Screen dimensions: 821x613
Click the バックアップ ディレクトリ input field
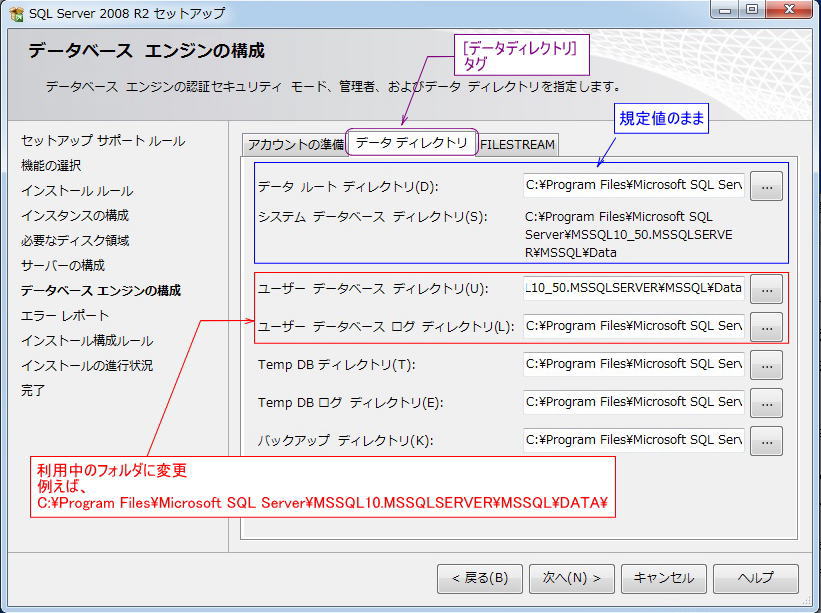click(x=634, y=440)
